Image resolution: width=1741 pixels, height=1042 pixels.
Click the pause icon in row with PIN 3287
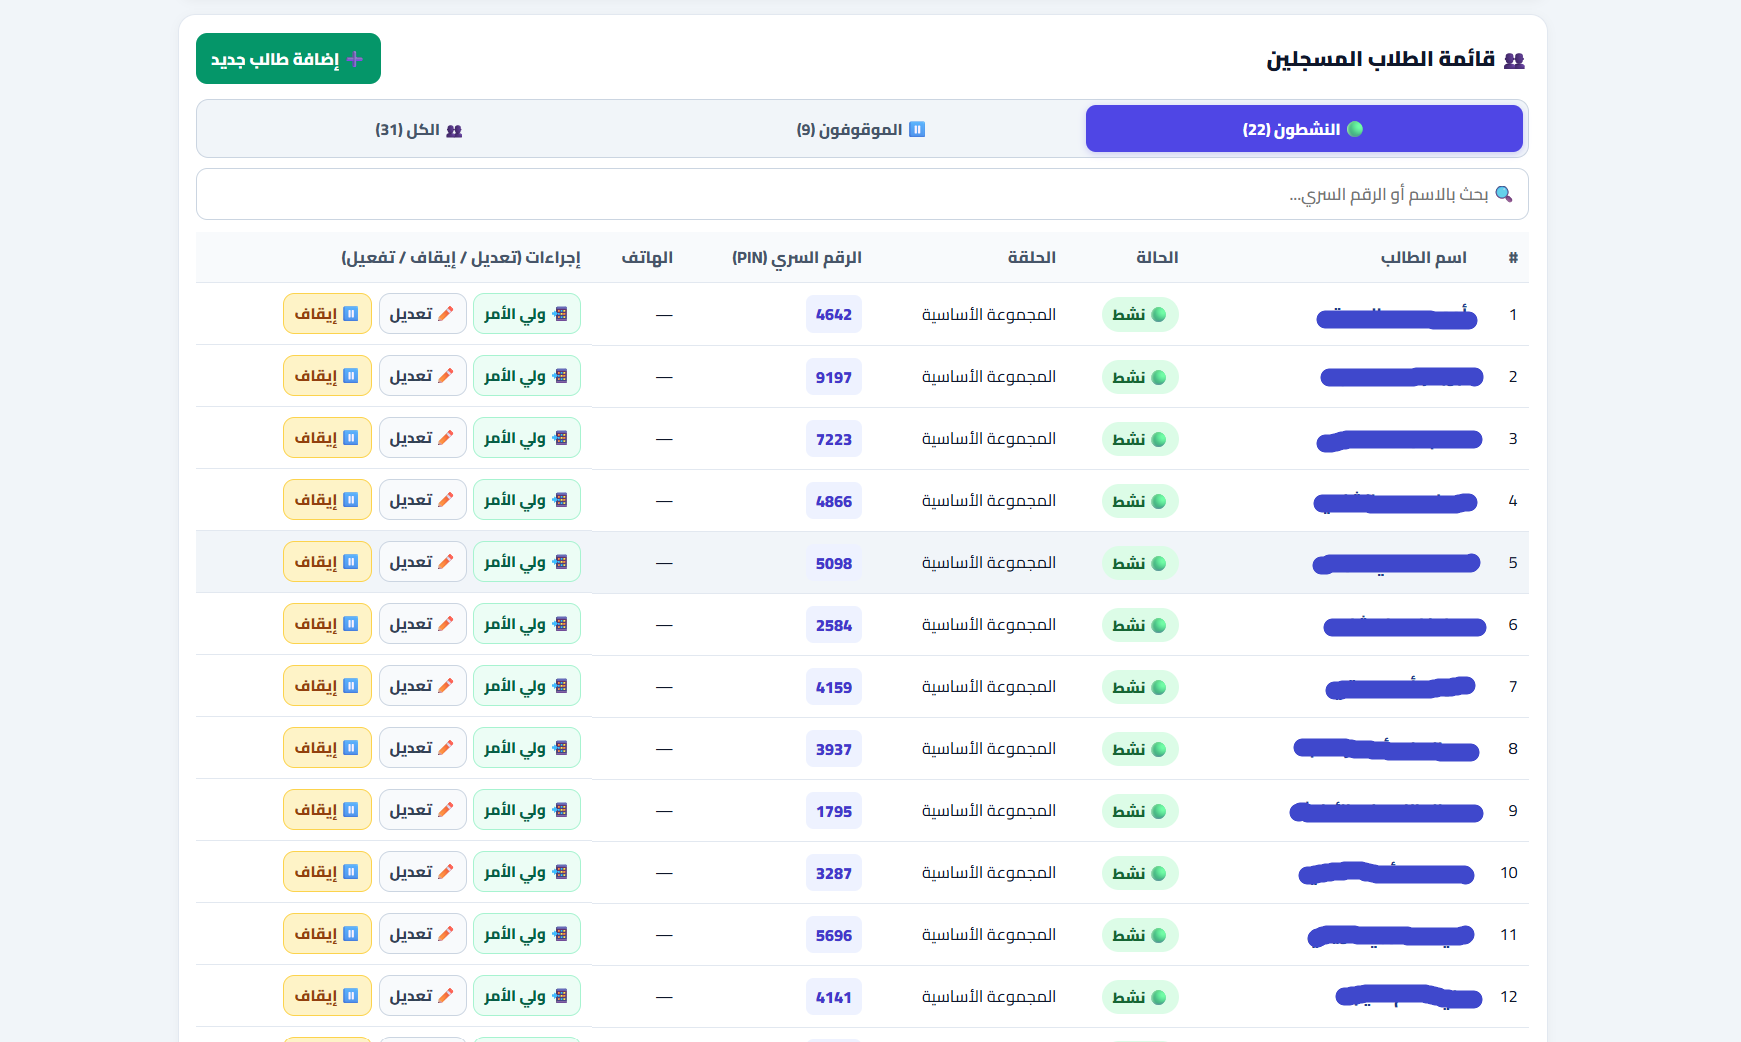351,872
